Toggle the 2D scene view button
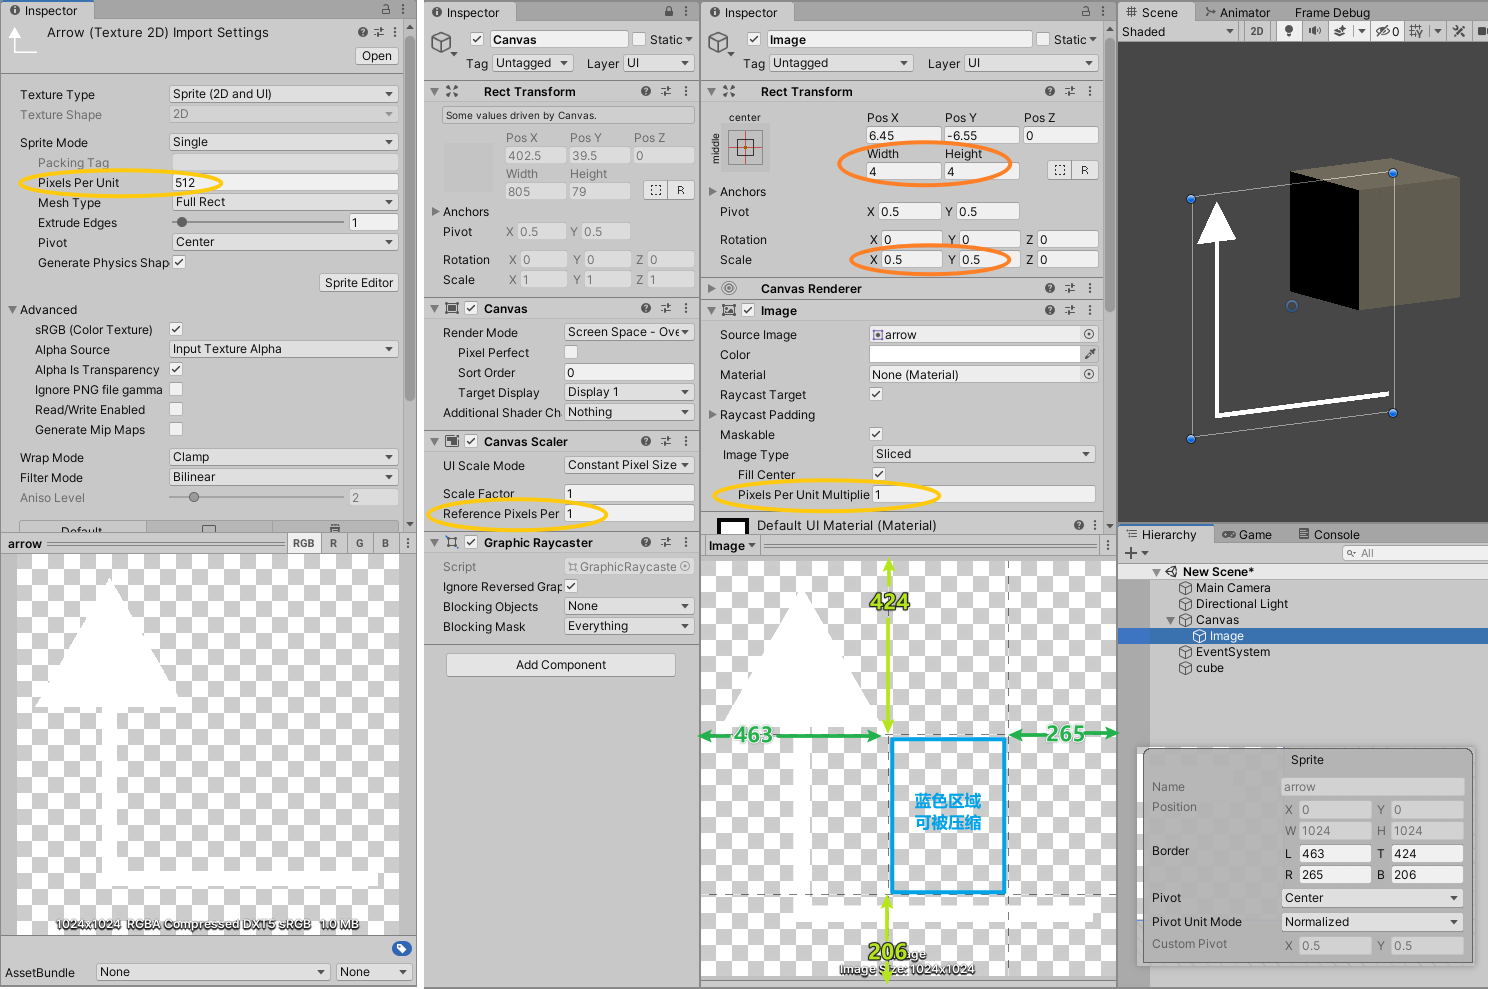 [1257, 31]
